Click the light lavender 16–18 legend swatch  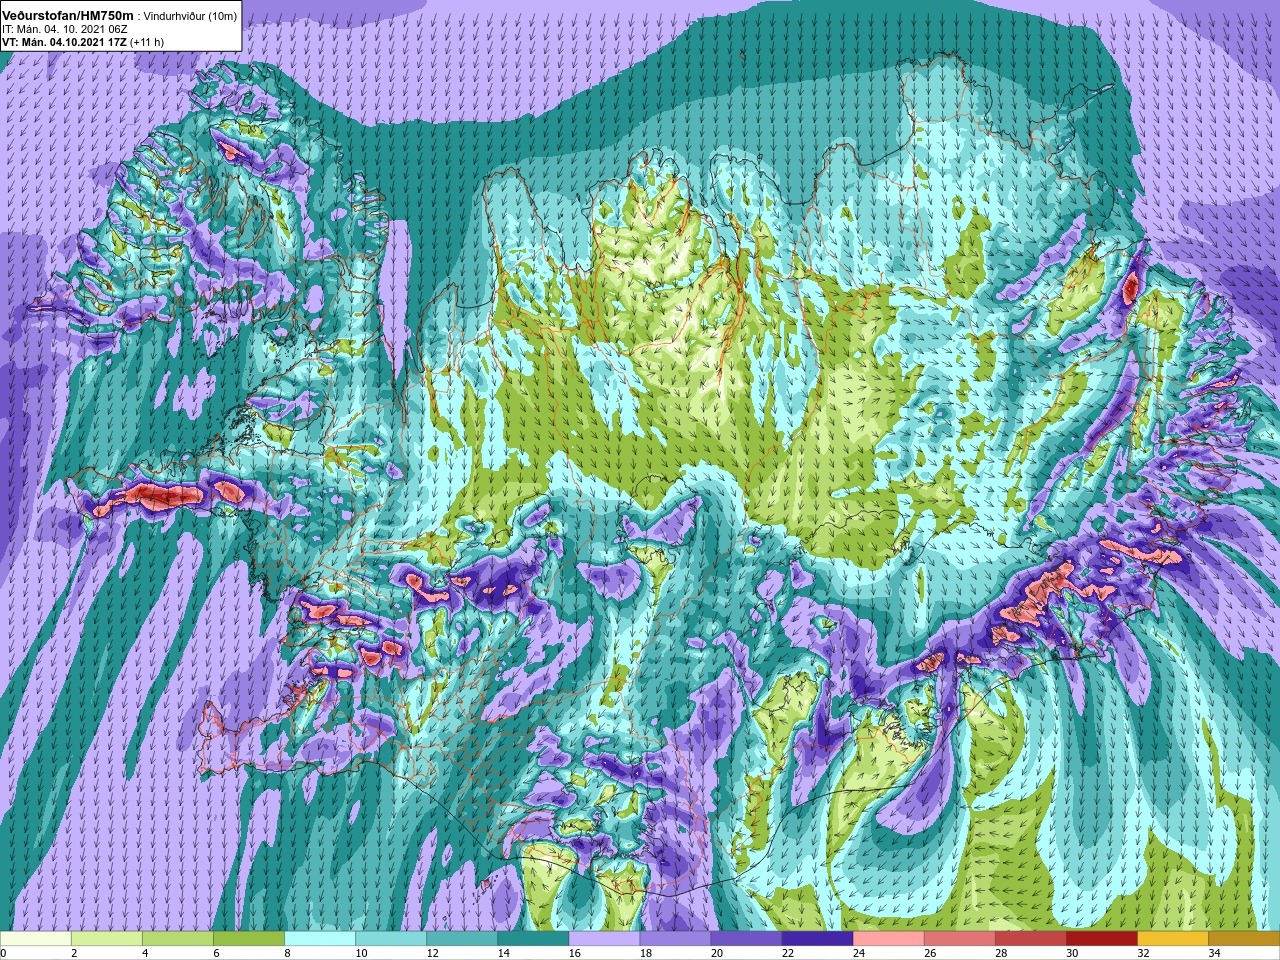point(604,939)
